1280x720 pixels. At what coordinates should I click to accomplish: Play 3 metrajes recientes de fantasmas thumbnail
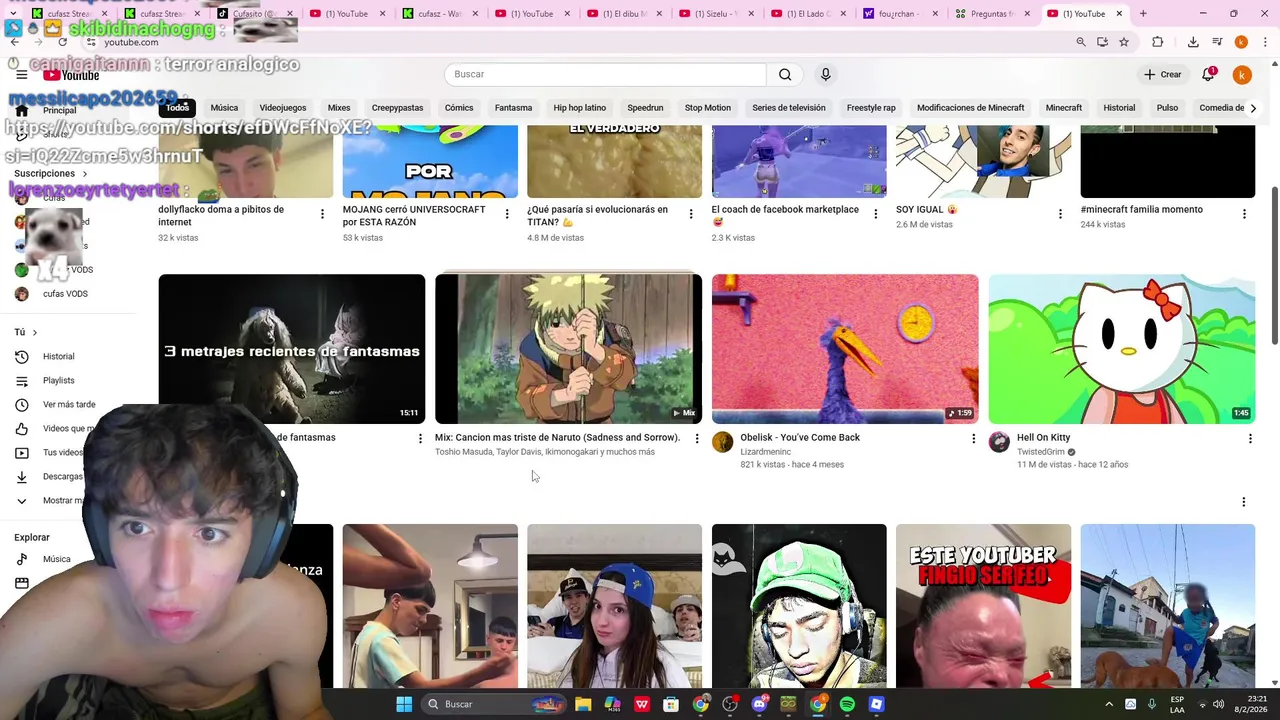(292, 349)
